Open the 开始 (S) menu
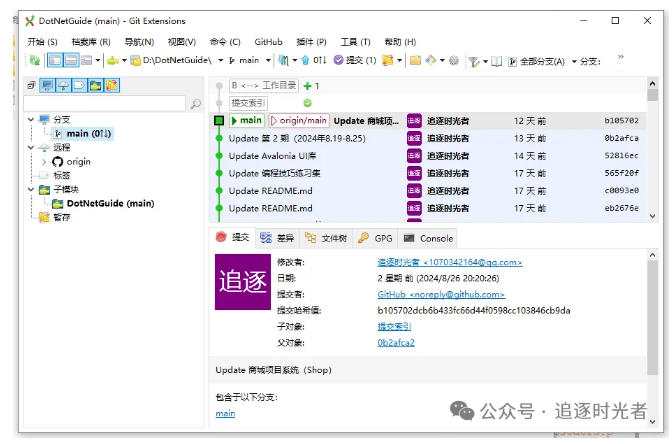This screenshot has width=672, height=444. 42,42
